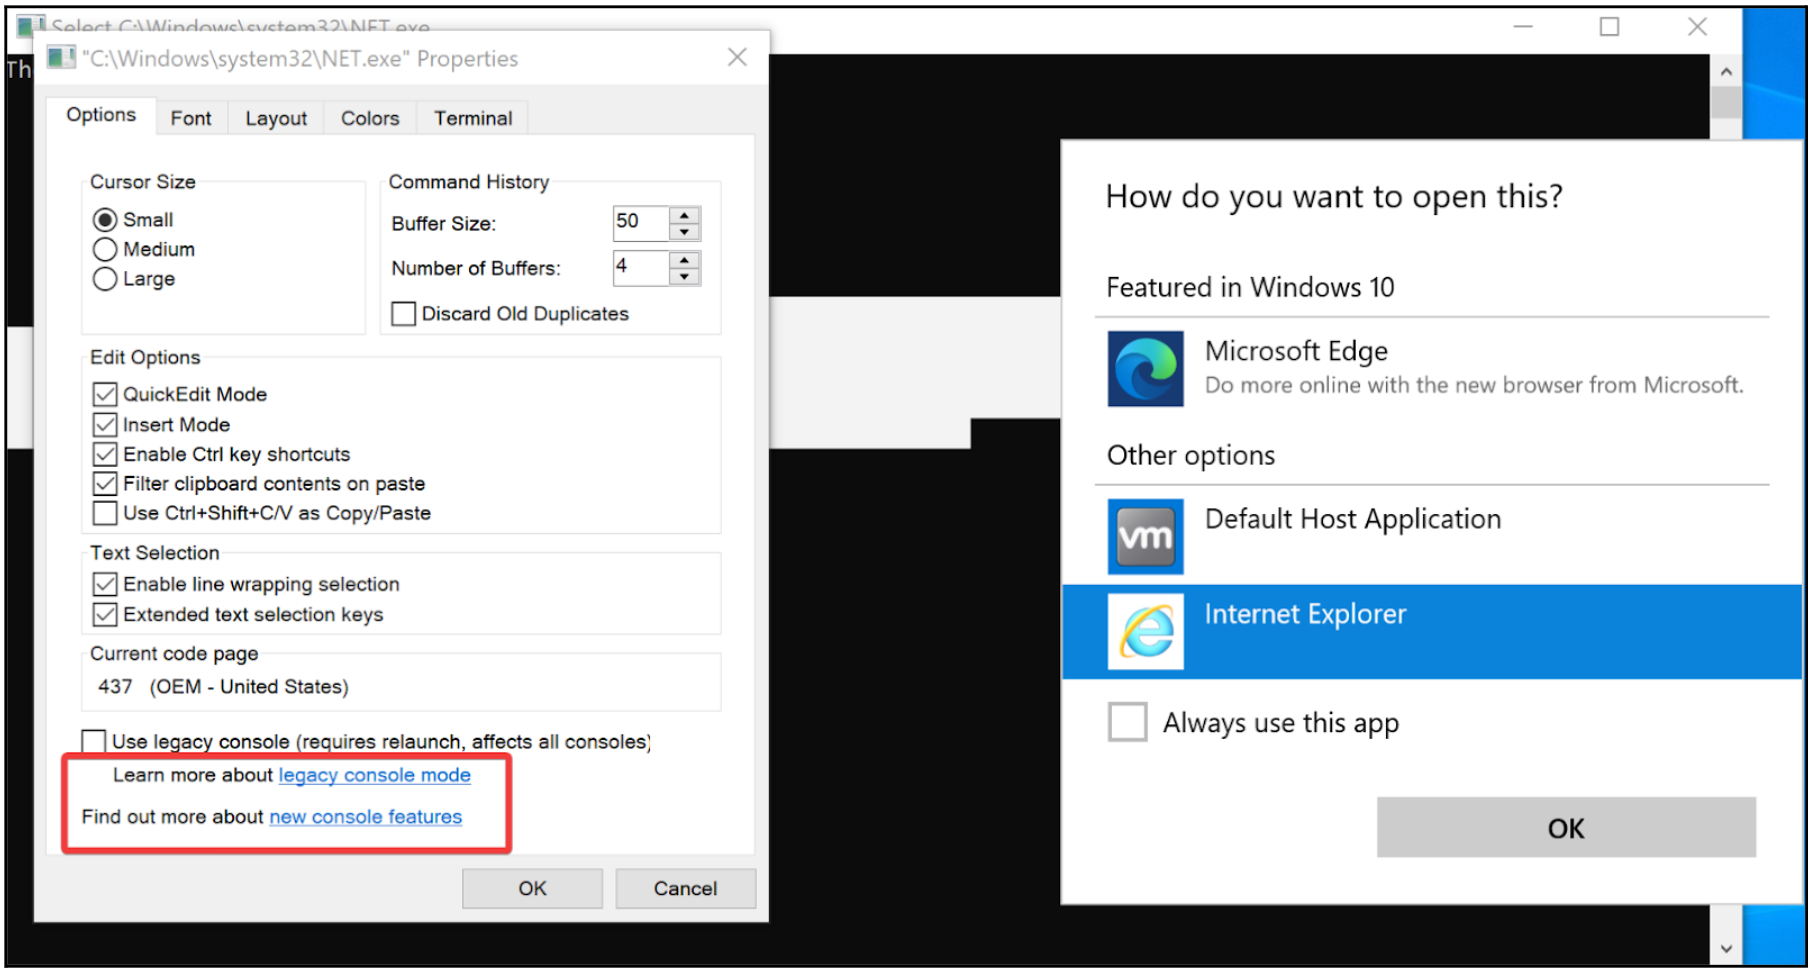The height and width of the screenshot is (973, 1813).
Task: Open new console features link
Action: coord(366,817)
